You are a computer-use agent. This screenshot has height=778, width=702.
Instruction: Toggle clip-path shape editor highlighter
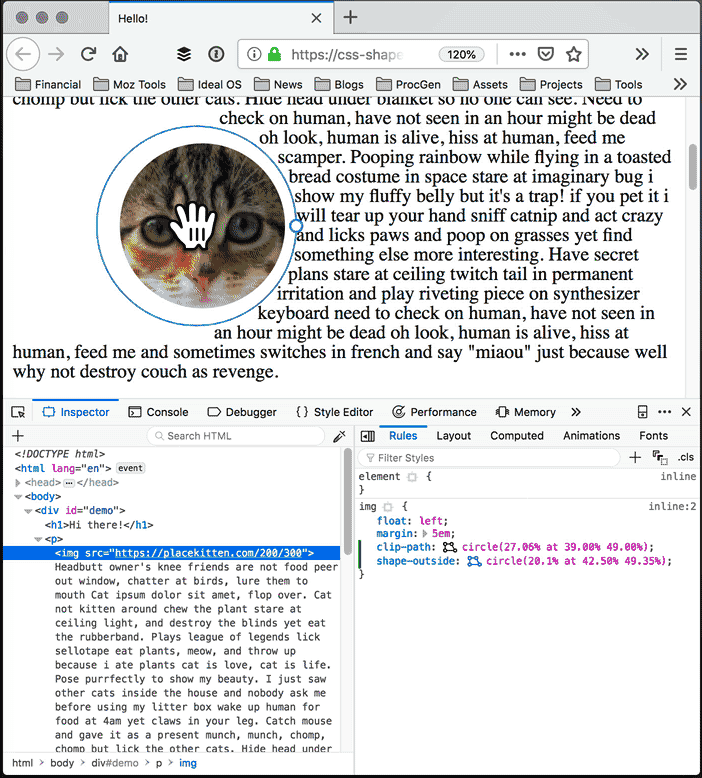[x=449, y=547]
